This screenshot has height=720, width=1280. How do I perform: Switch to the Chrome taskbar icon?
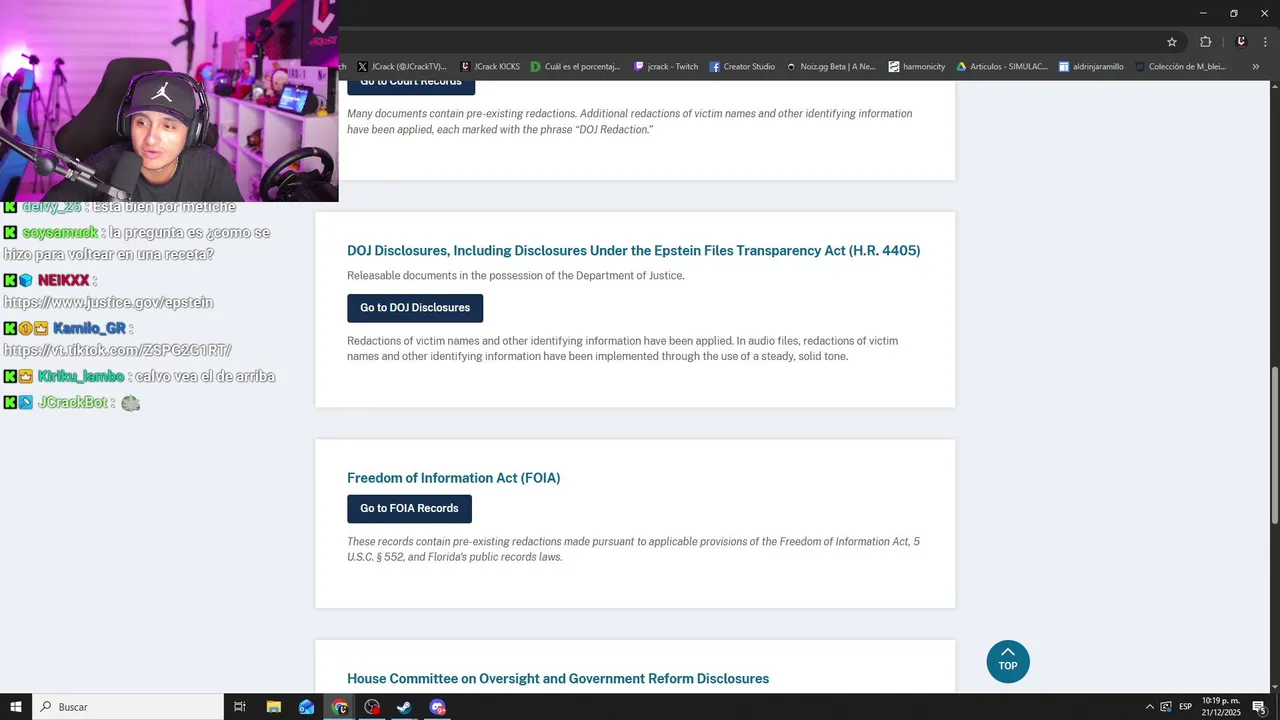point(340,707)
